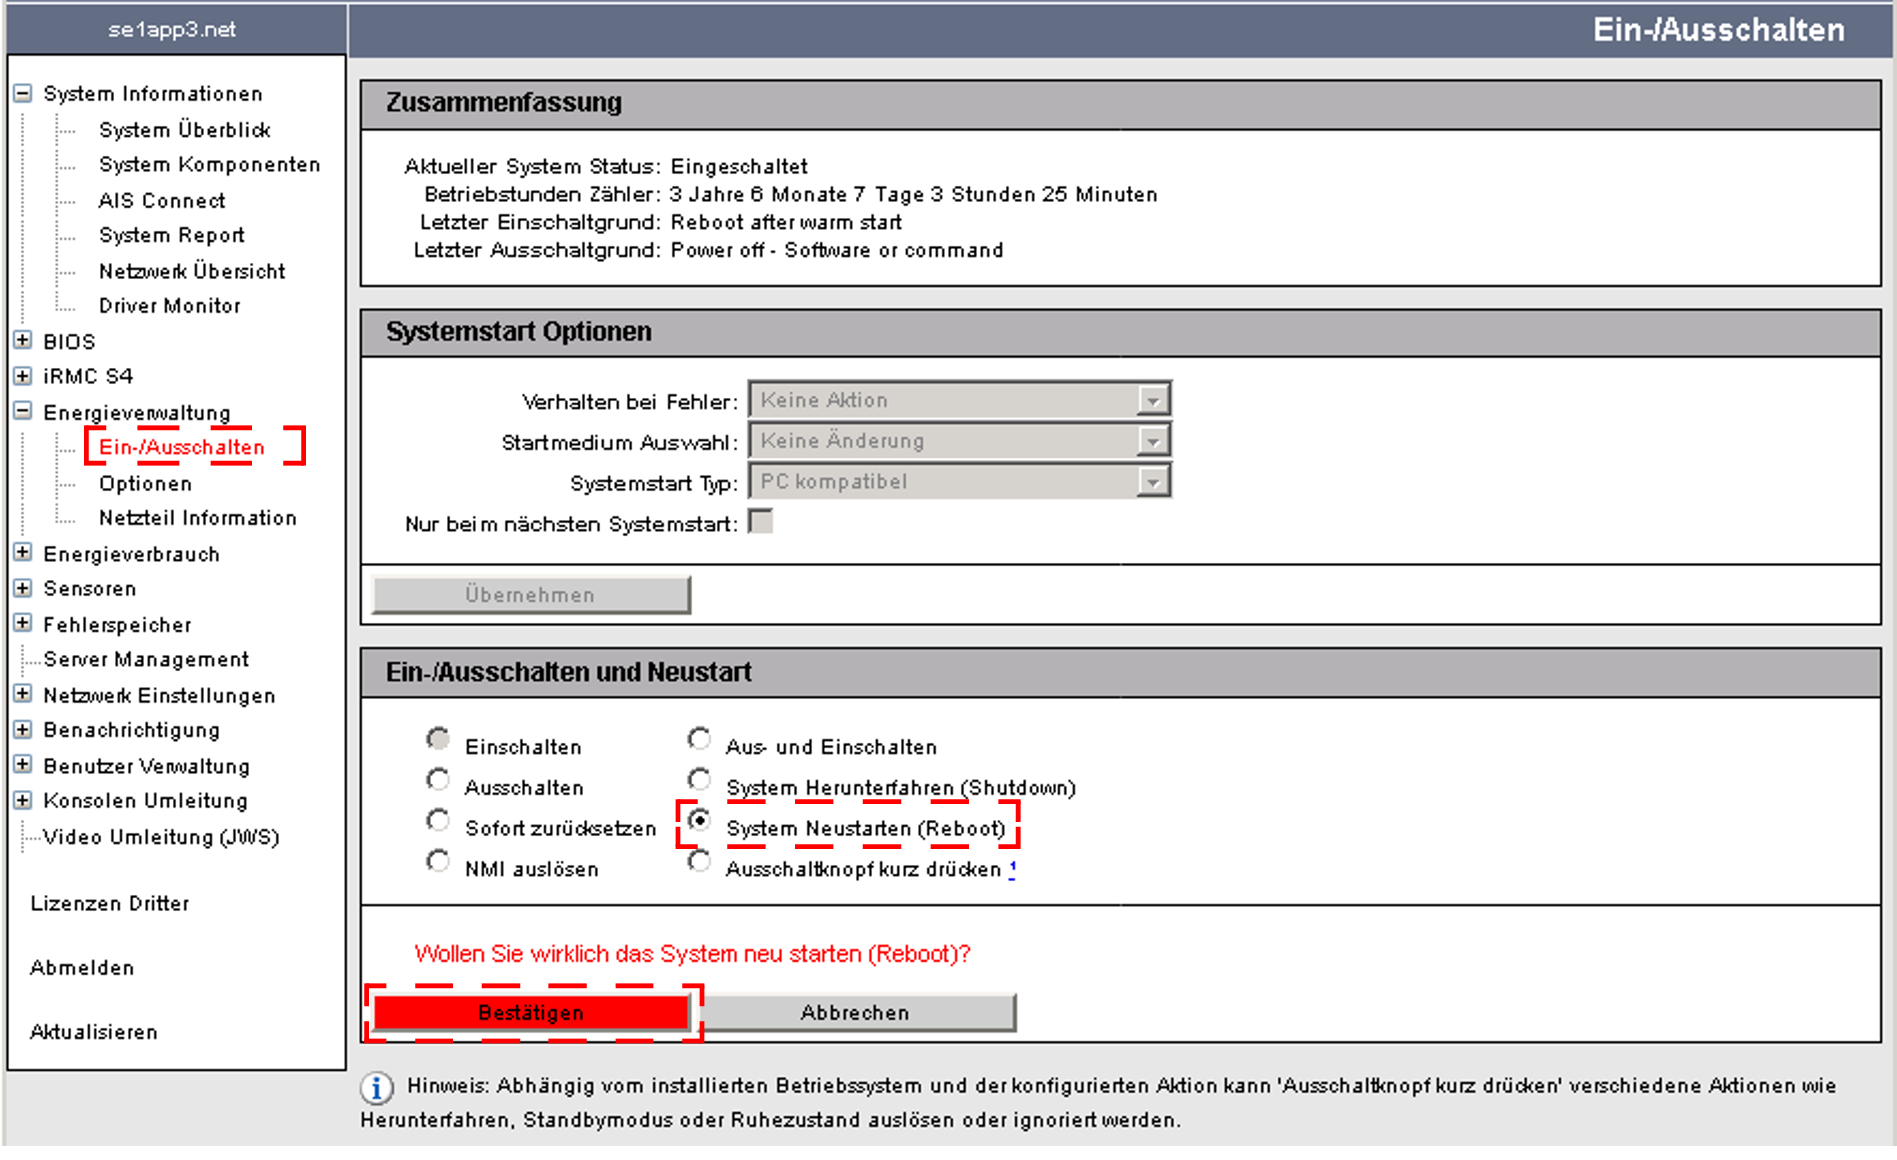The image size is (1897, 1160).
Task: Open AIS Connect page
Action: click(161, 200)
